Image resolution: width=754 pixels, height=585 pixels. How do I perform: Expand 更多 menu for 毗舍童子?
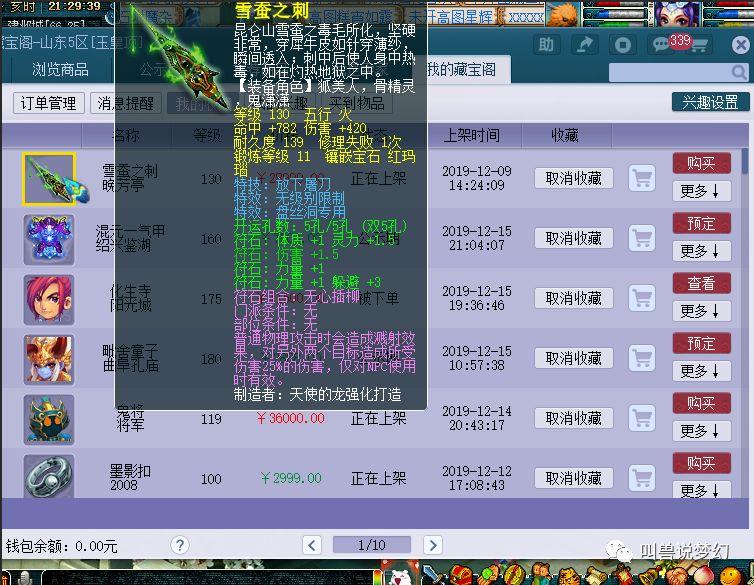(702, 371)
